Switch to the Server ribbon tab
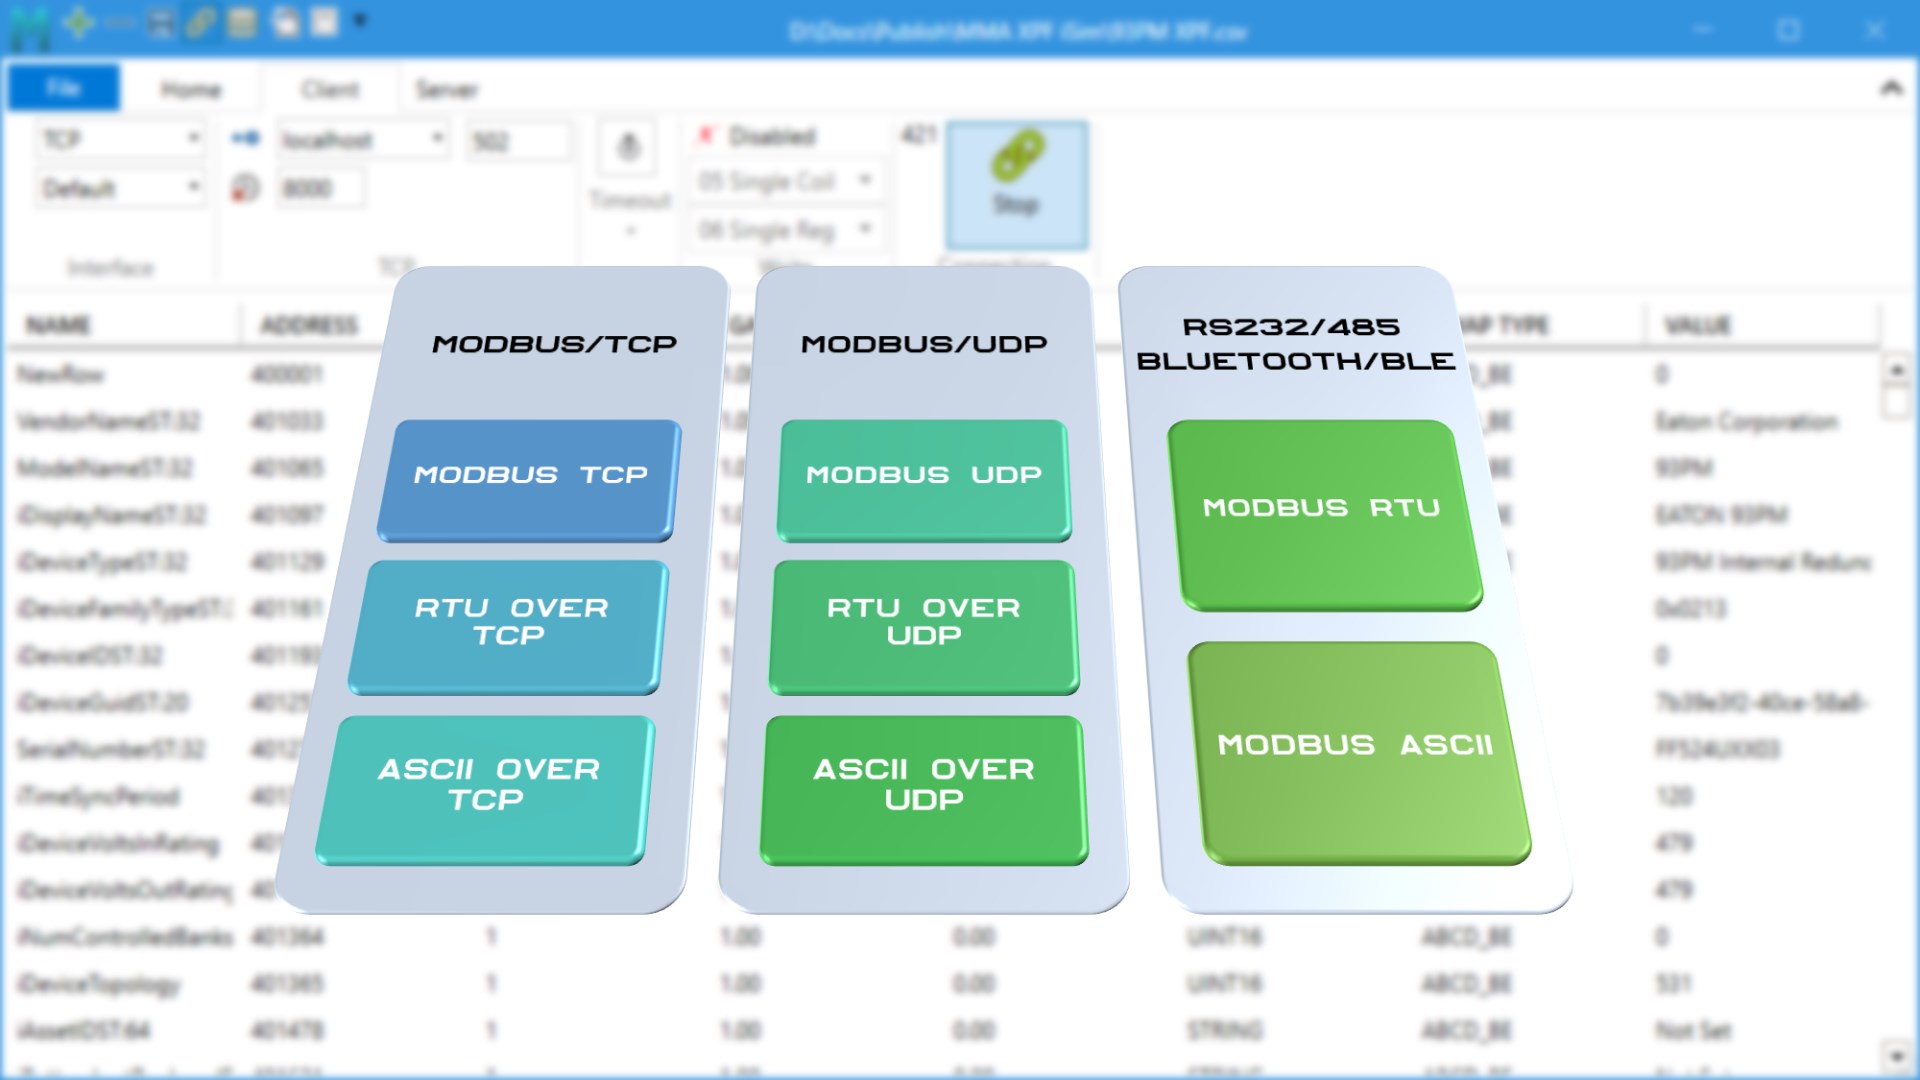1920x1080 pixels. tap(446, 90)
